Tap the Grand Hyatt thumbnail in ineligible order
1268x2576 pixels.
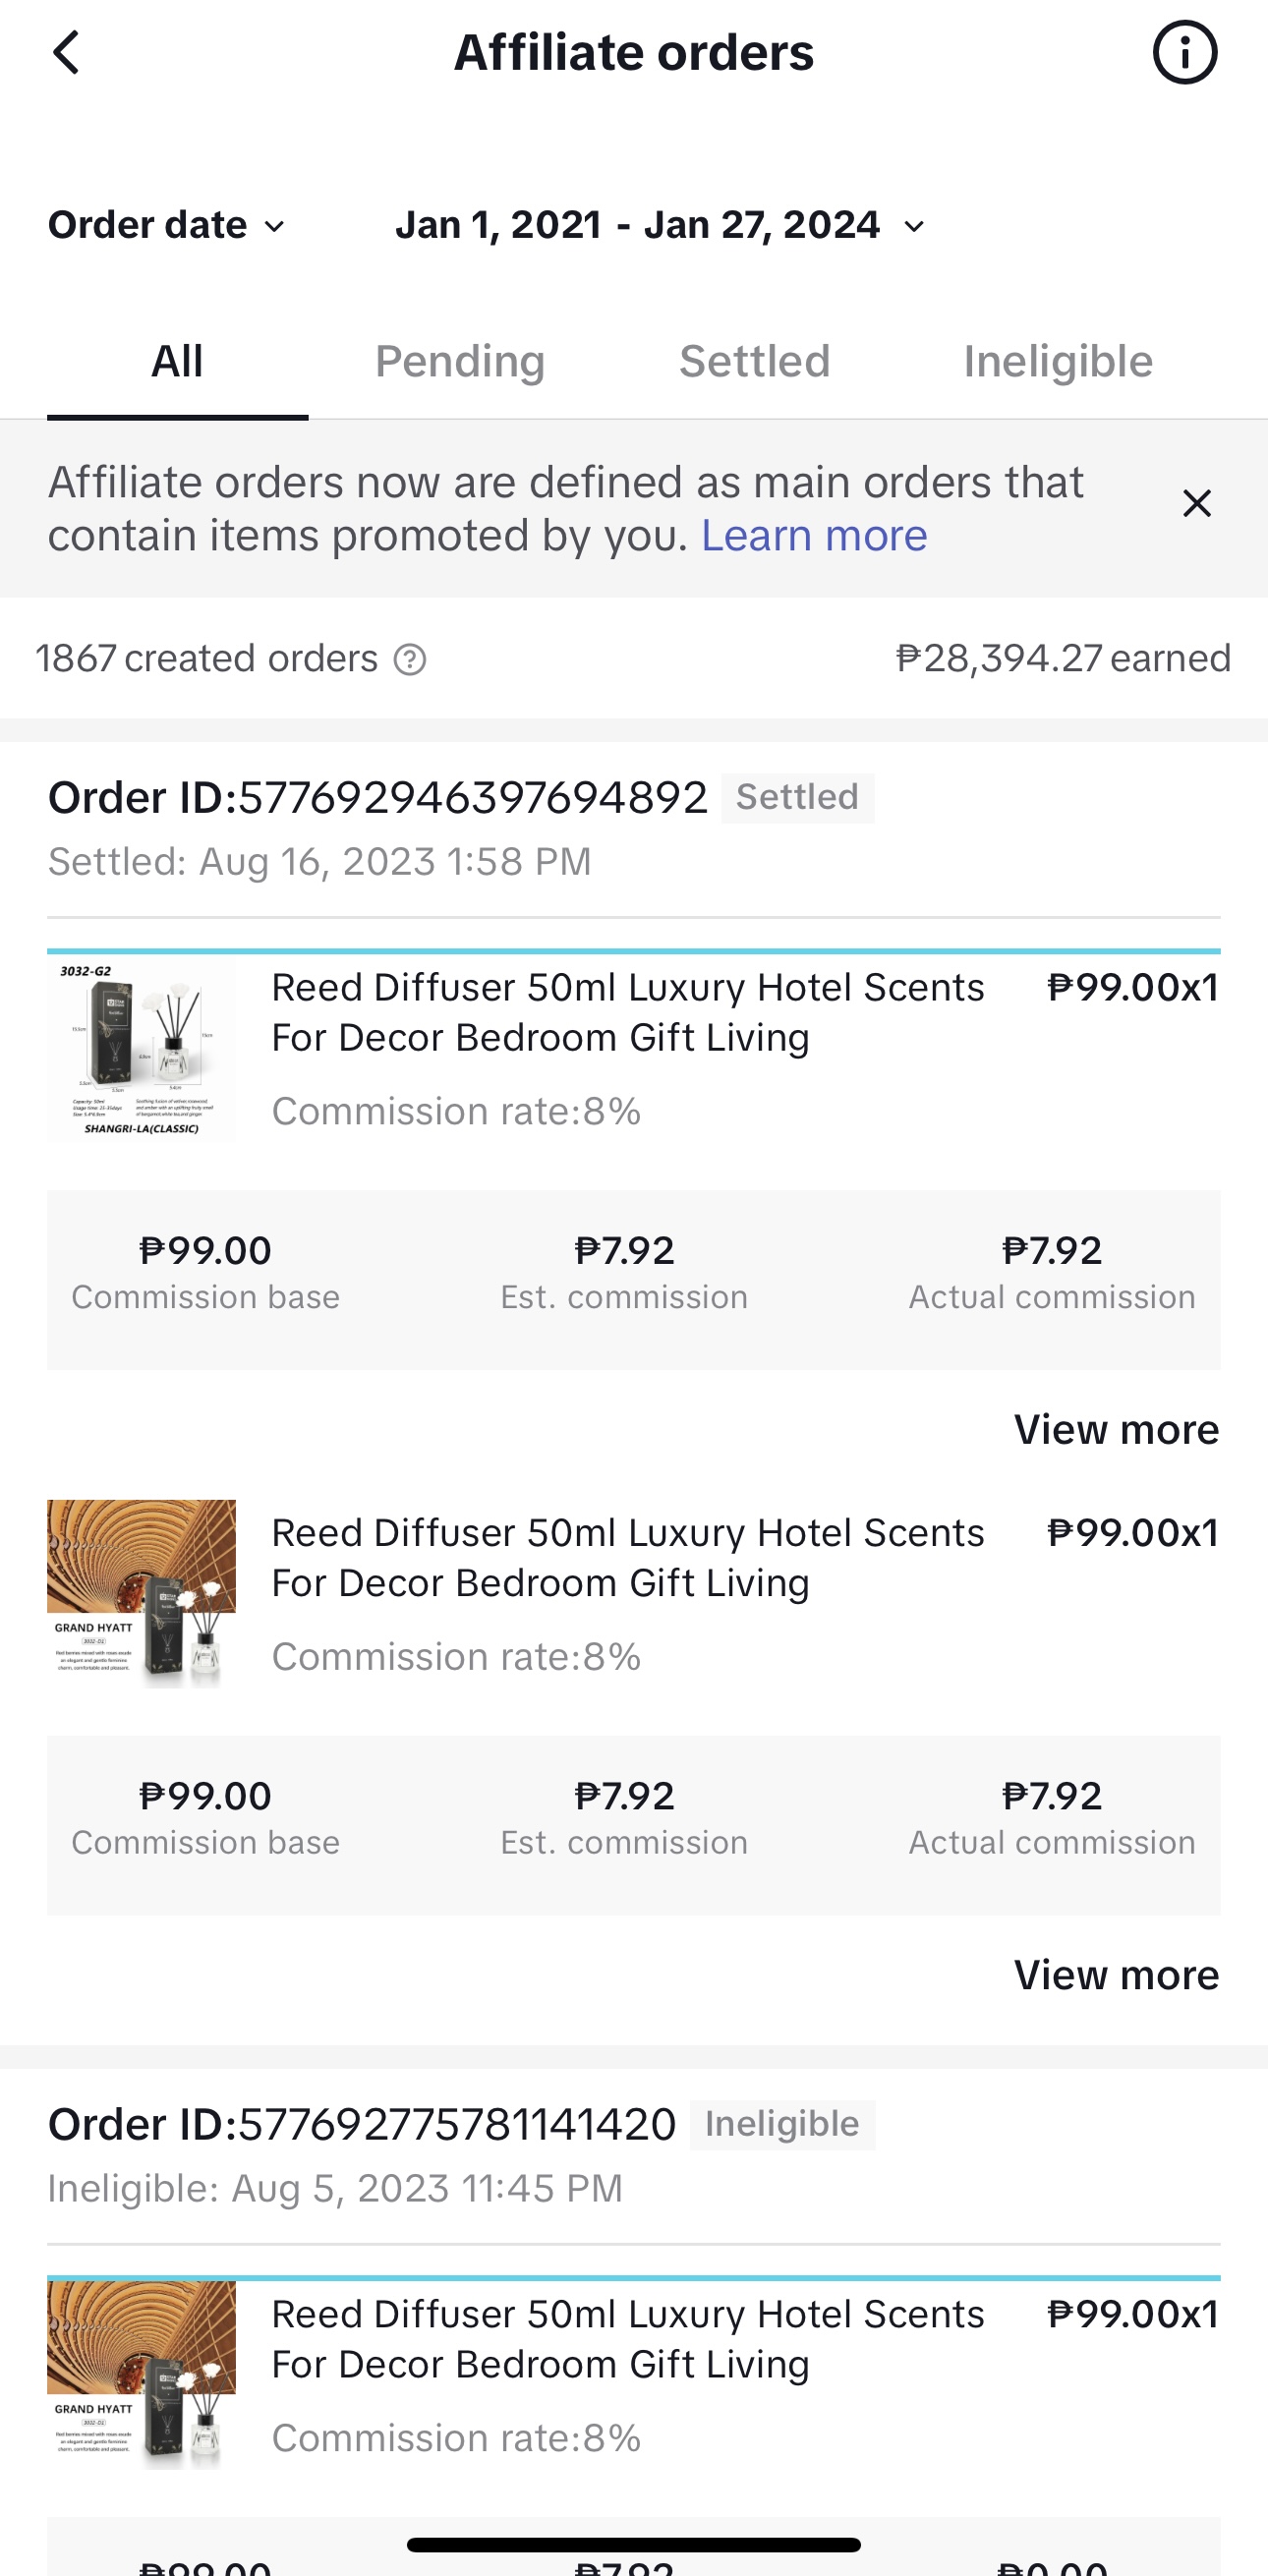[x=142, y=2375]
